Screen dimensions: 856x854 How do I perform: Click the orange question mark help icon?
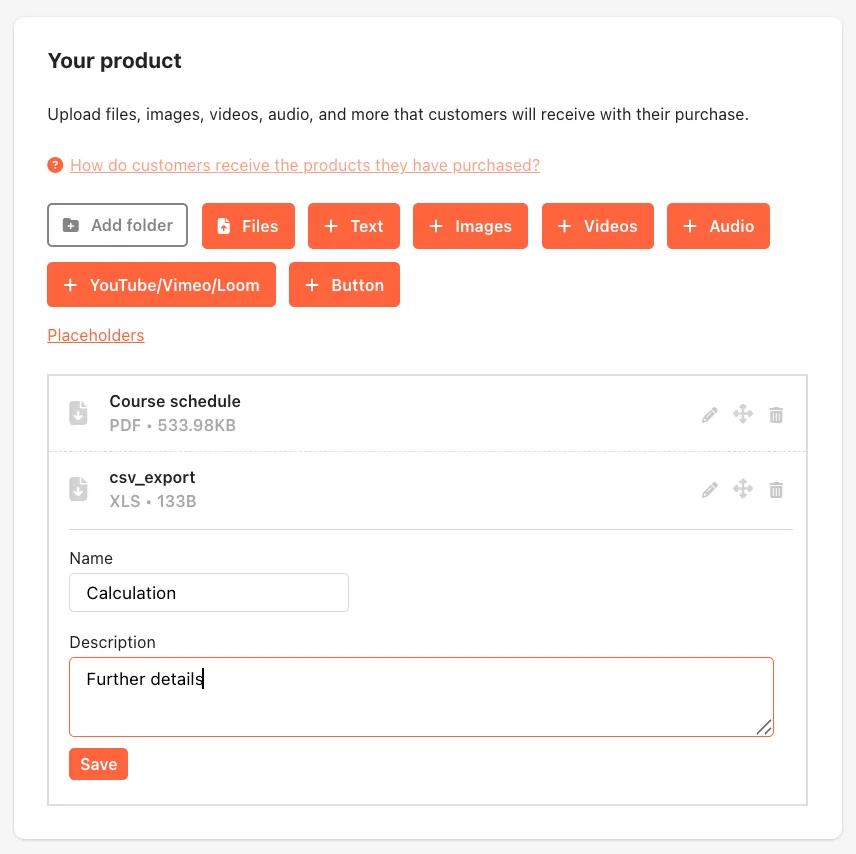55,165
